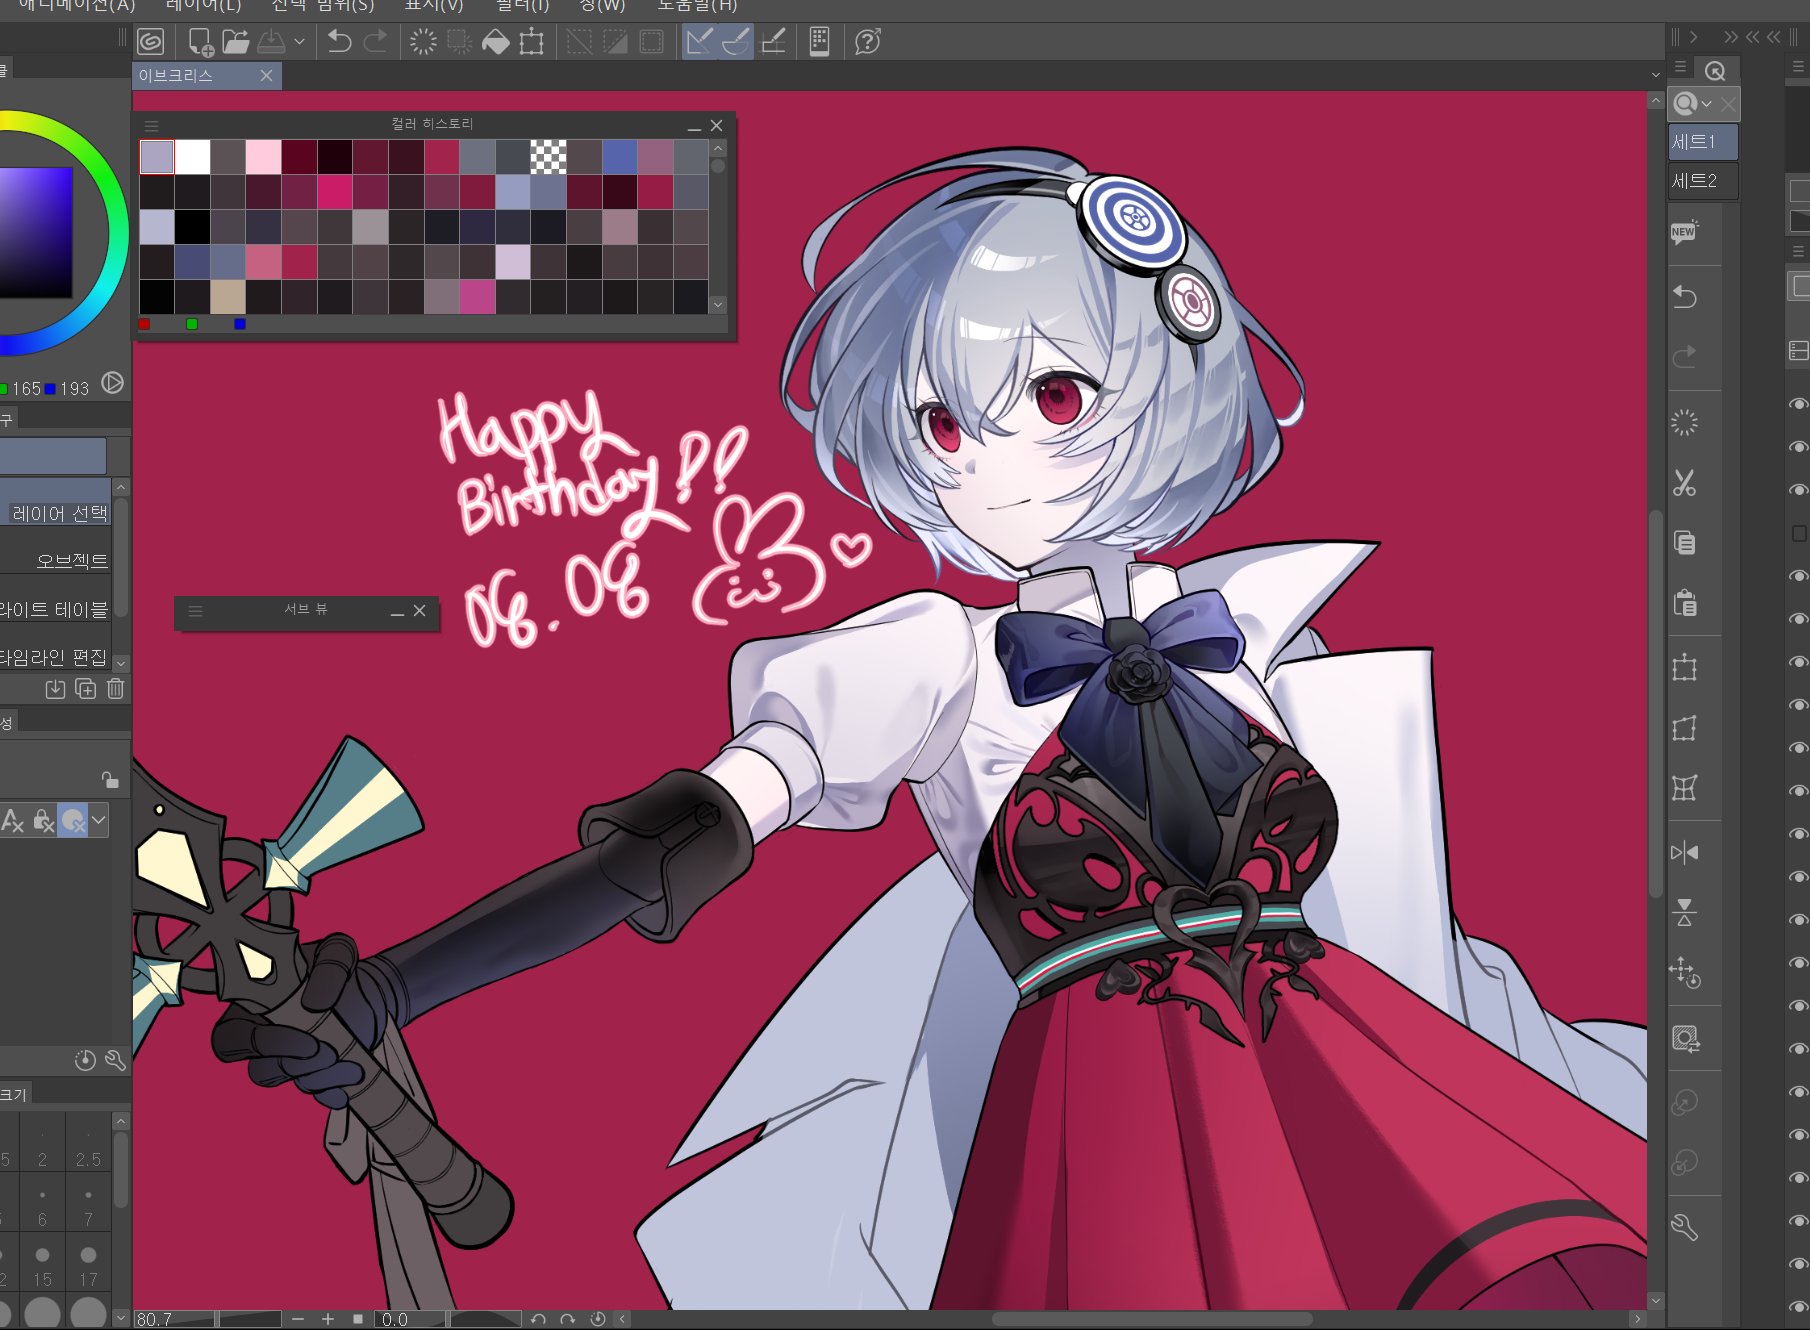Click clear outside selection icon

point(459,42)
